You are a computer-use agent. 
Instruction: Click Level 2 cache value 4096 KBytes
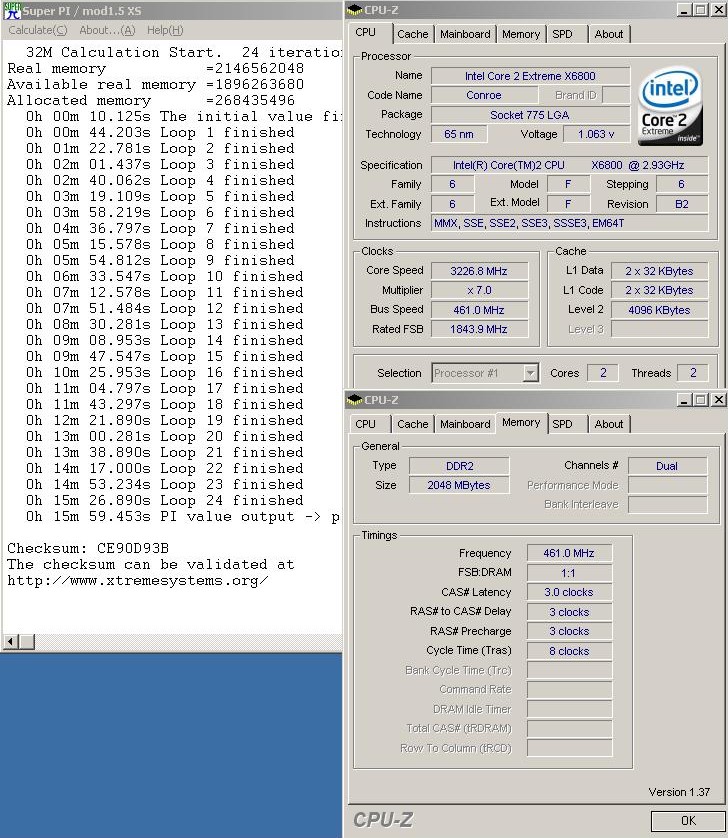[659, 310]
